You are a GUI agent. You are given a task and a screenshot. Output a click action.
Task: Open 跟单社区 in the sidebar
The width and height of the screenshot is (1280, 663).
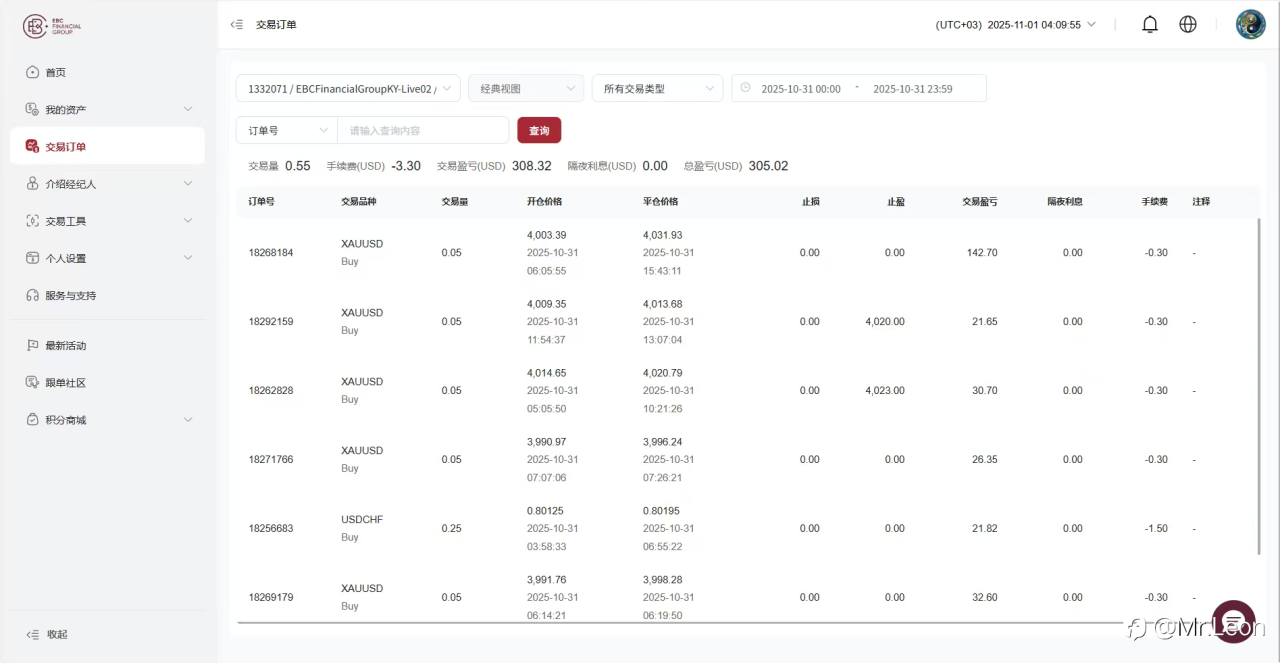tap(66, 383)
